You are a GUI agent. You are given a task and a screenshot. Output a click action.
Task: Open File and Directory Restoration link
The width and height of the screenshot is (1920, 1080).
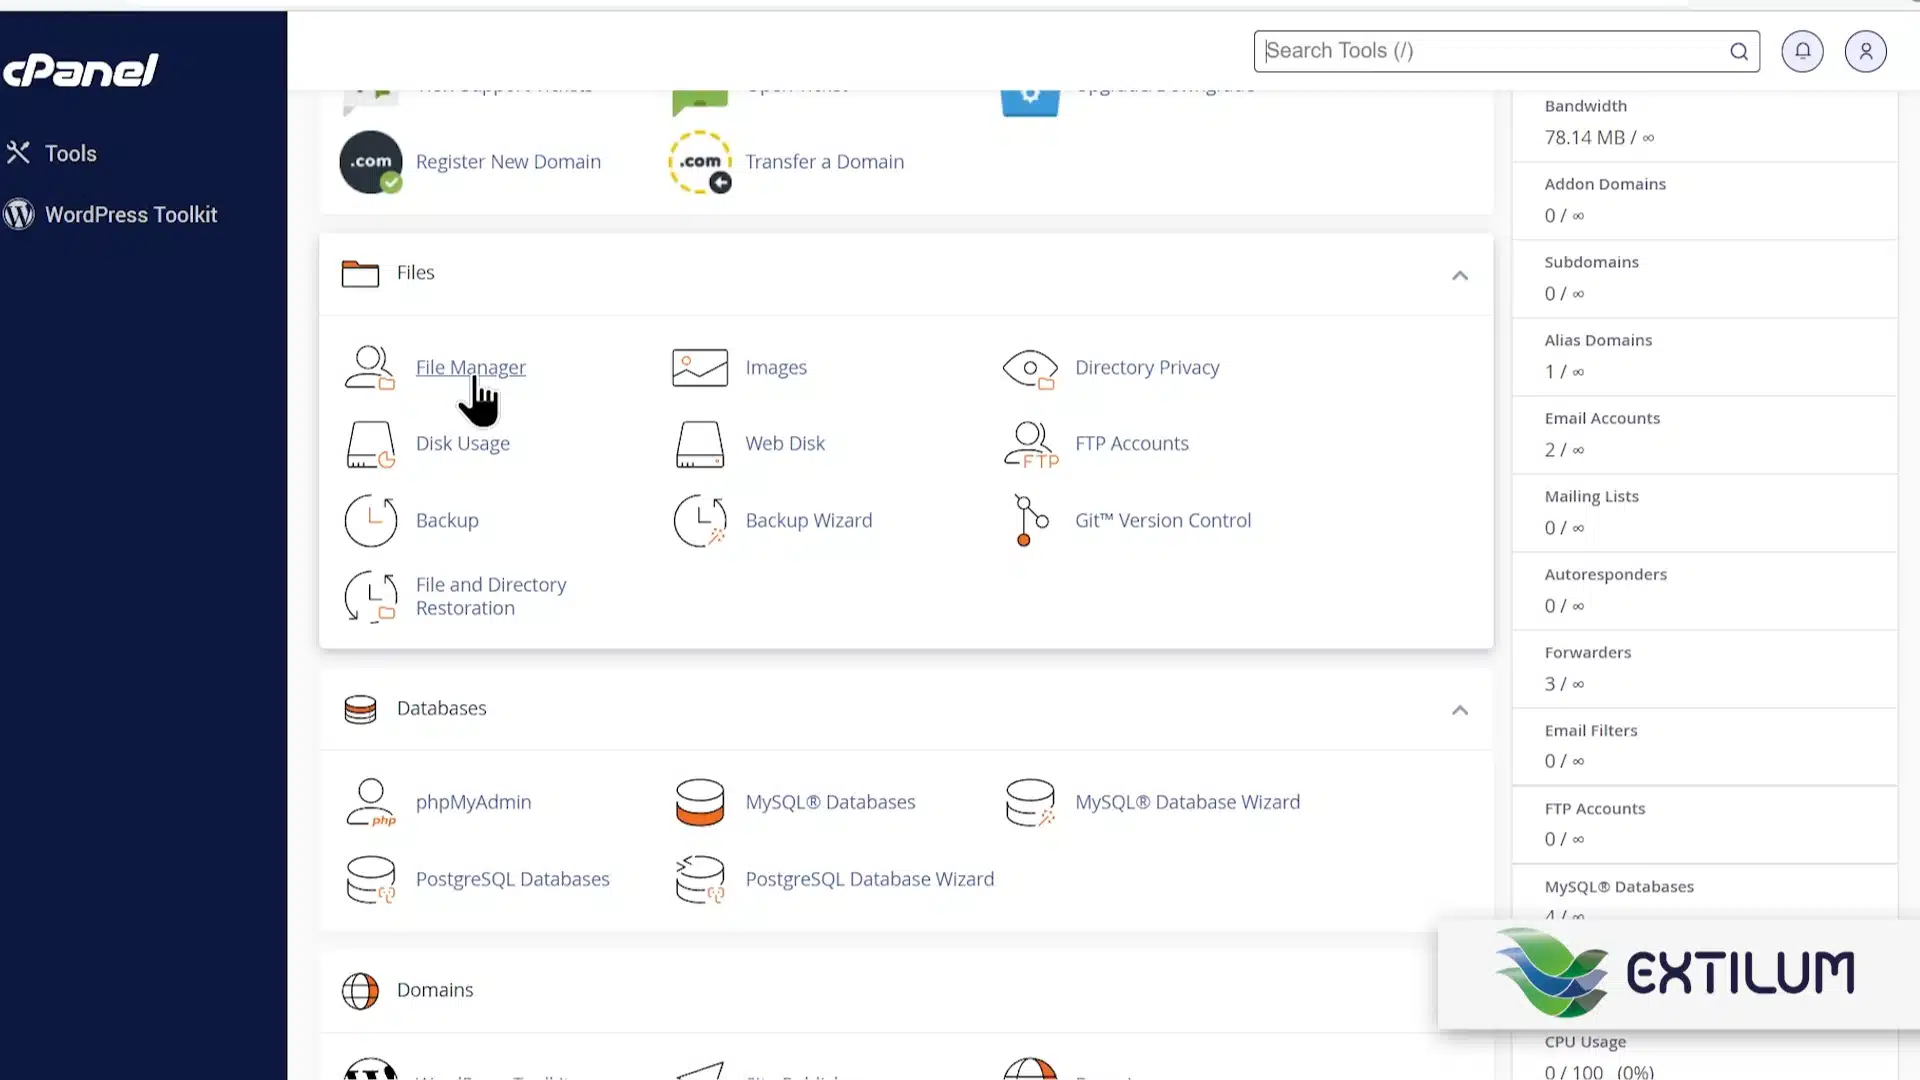pos(491,597)
